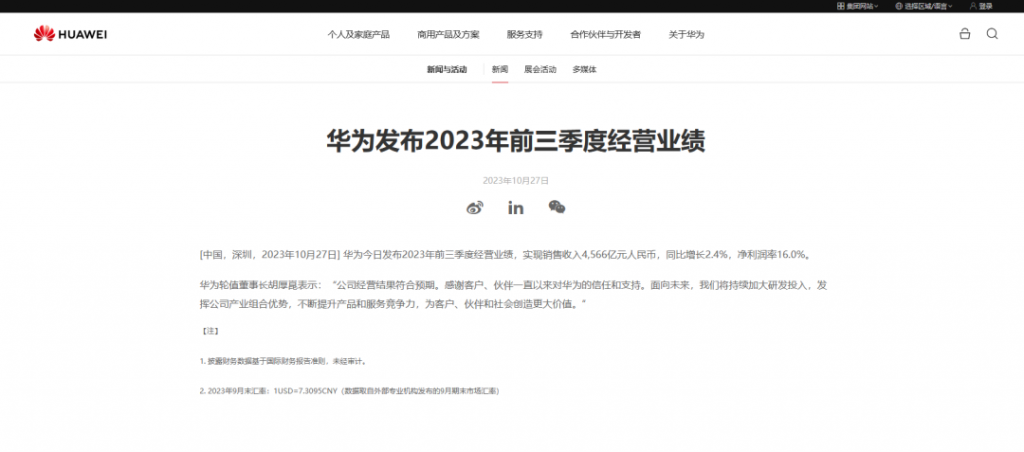Expand the 集团网站 dropdown
This screenshot has width=1024, height=452.
pyautogui.click(x=857, y=6)
